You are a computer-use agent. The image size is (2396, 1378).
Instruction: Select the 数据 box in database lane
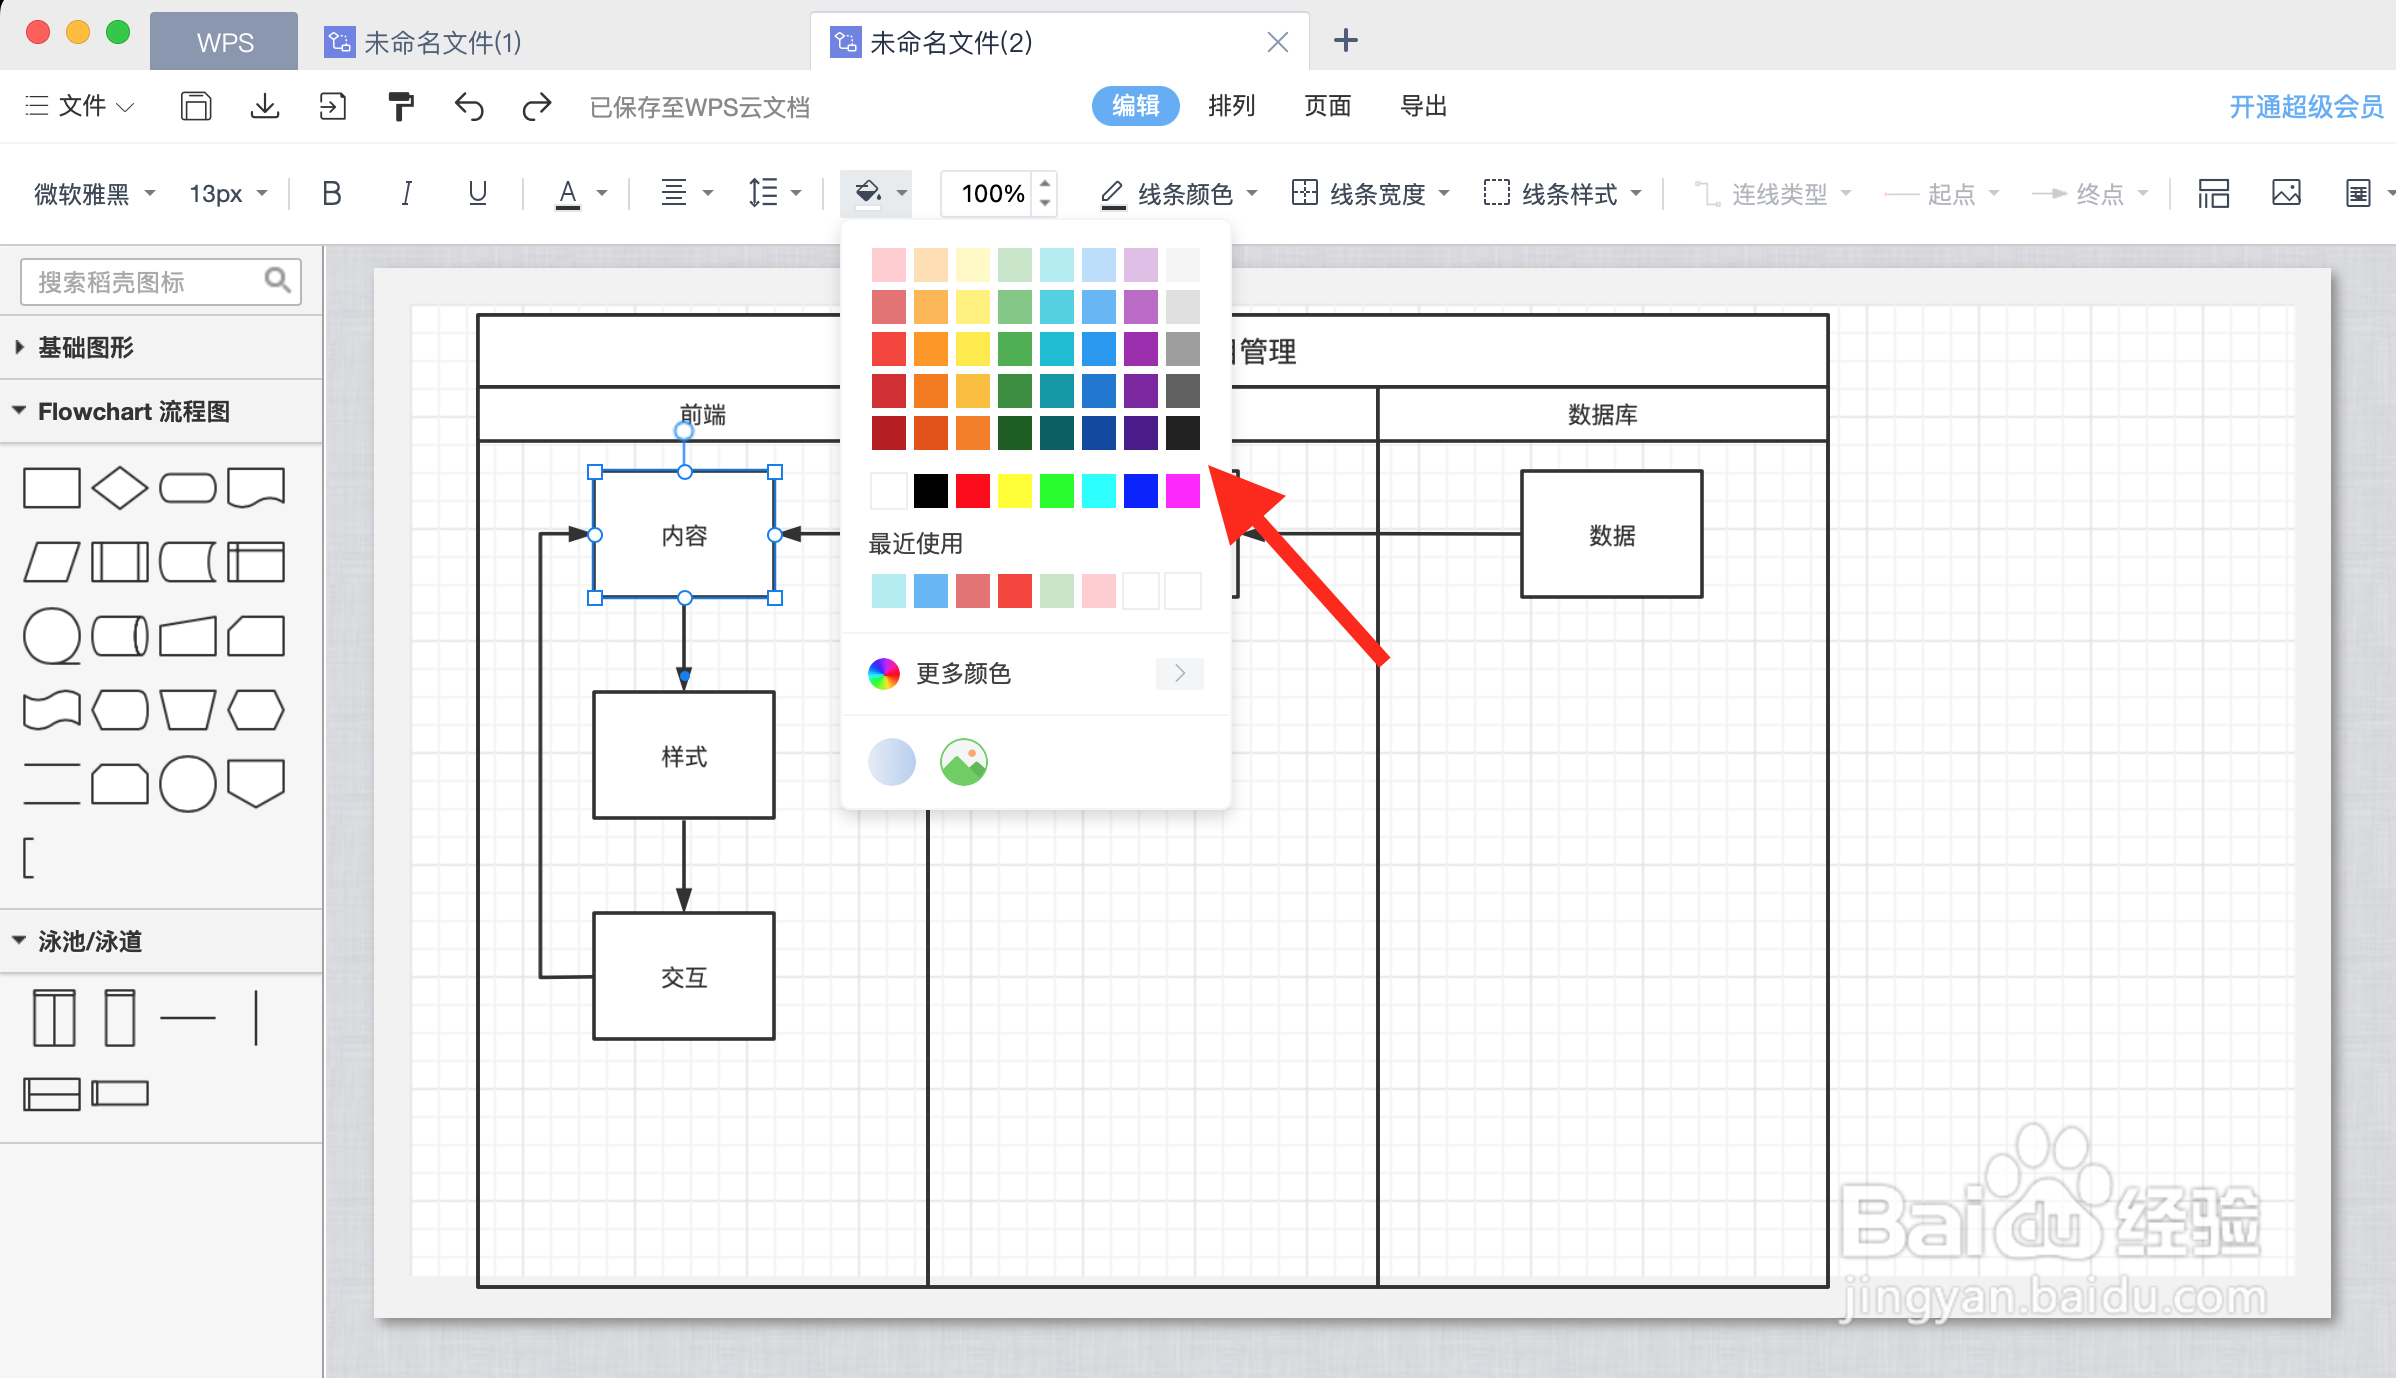[x=1612, y=534]
